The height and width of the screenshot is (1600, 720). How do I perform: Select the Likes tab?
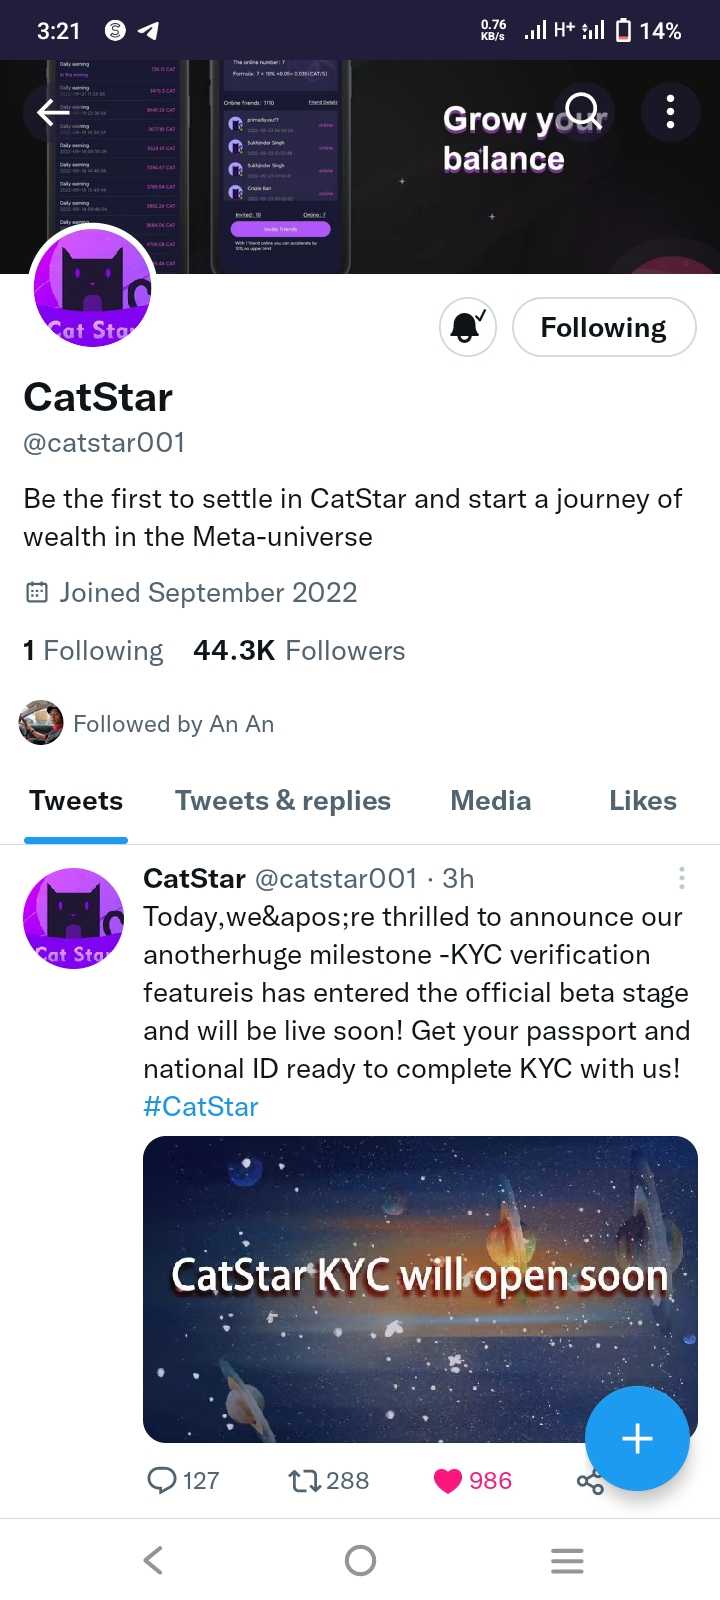[642, 801]
